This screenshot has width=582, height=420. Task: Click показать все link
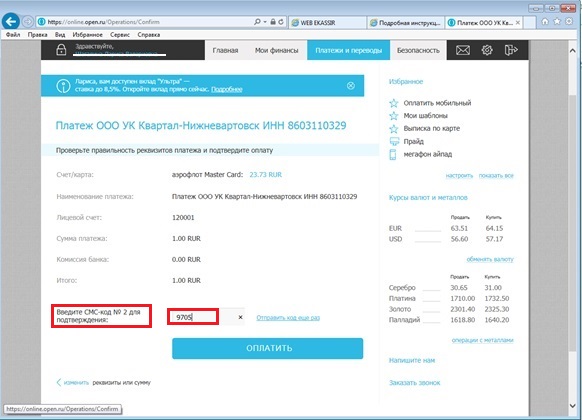click(496, 175)
